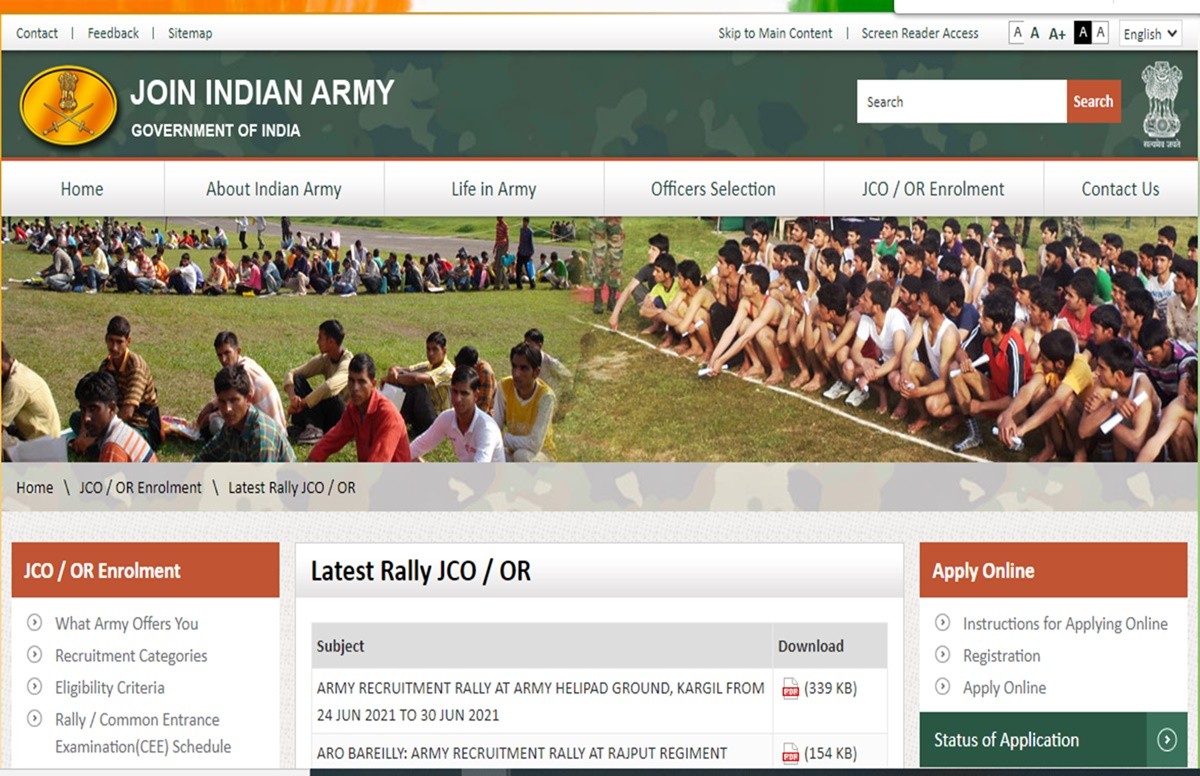Download the Kargil rally PDF (339 KB)
1200x776 pixels.
tap(790, 688)
